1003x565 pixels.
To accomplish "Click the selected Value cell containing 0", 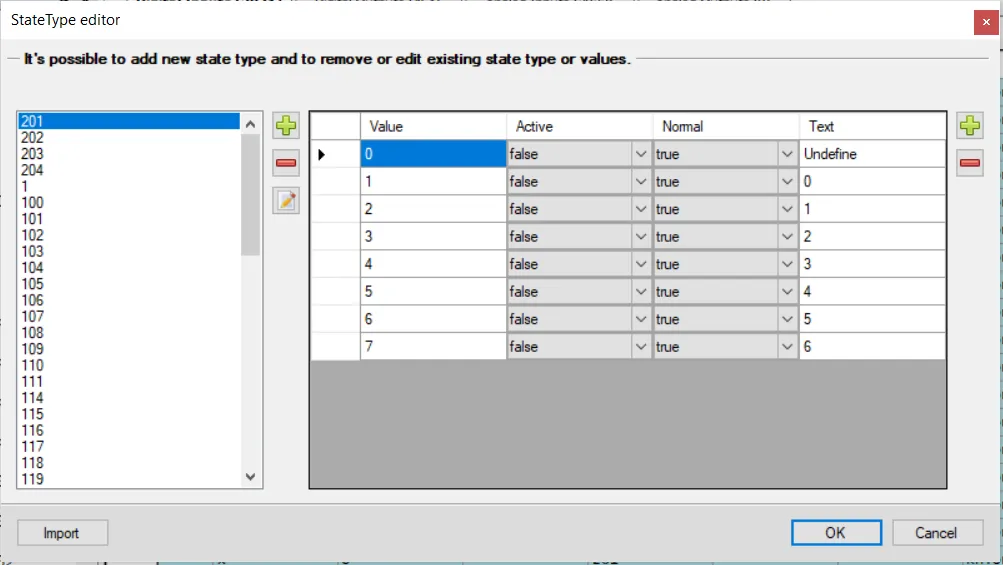I will (433, 154).
